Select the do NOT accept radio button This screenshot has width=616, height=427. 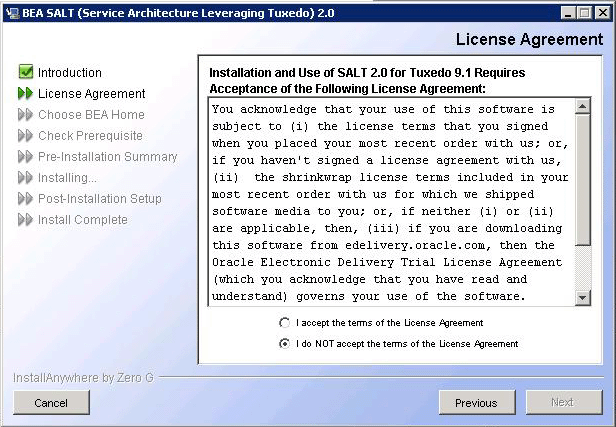click(x=284, y=344)
